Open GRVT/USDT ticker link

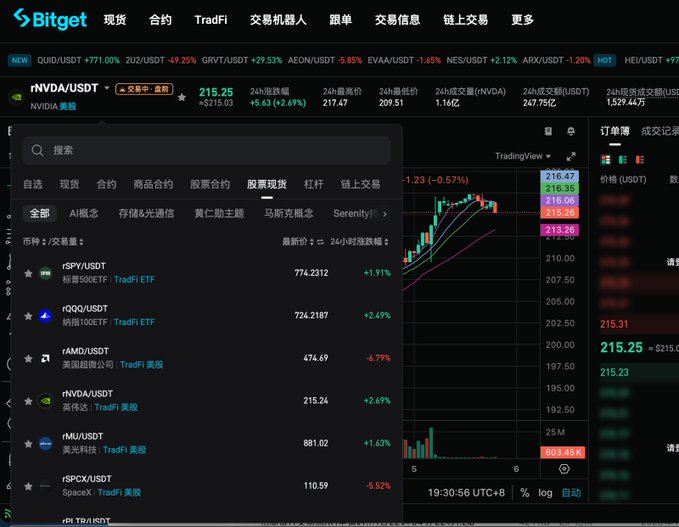(242, 60)
